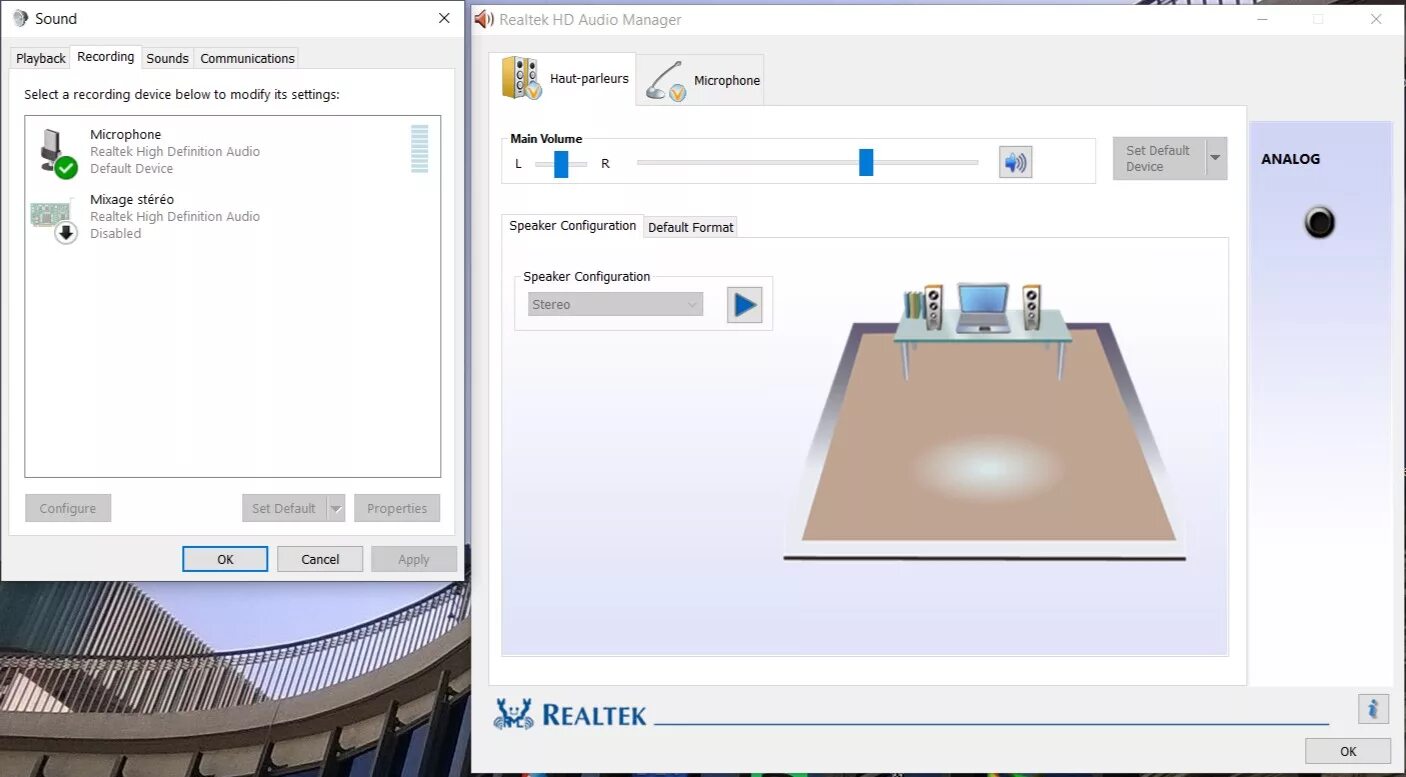Click the Set Default button in Sound dialog
Viewport: 1406px width, 777px height.
[284, 508]
